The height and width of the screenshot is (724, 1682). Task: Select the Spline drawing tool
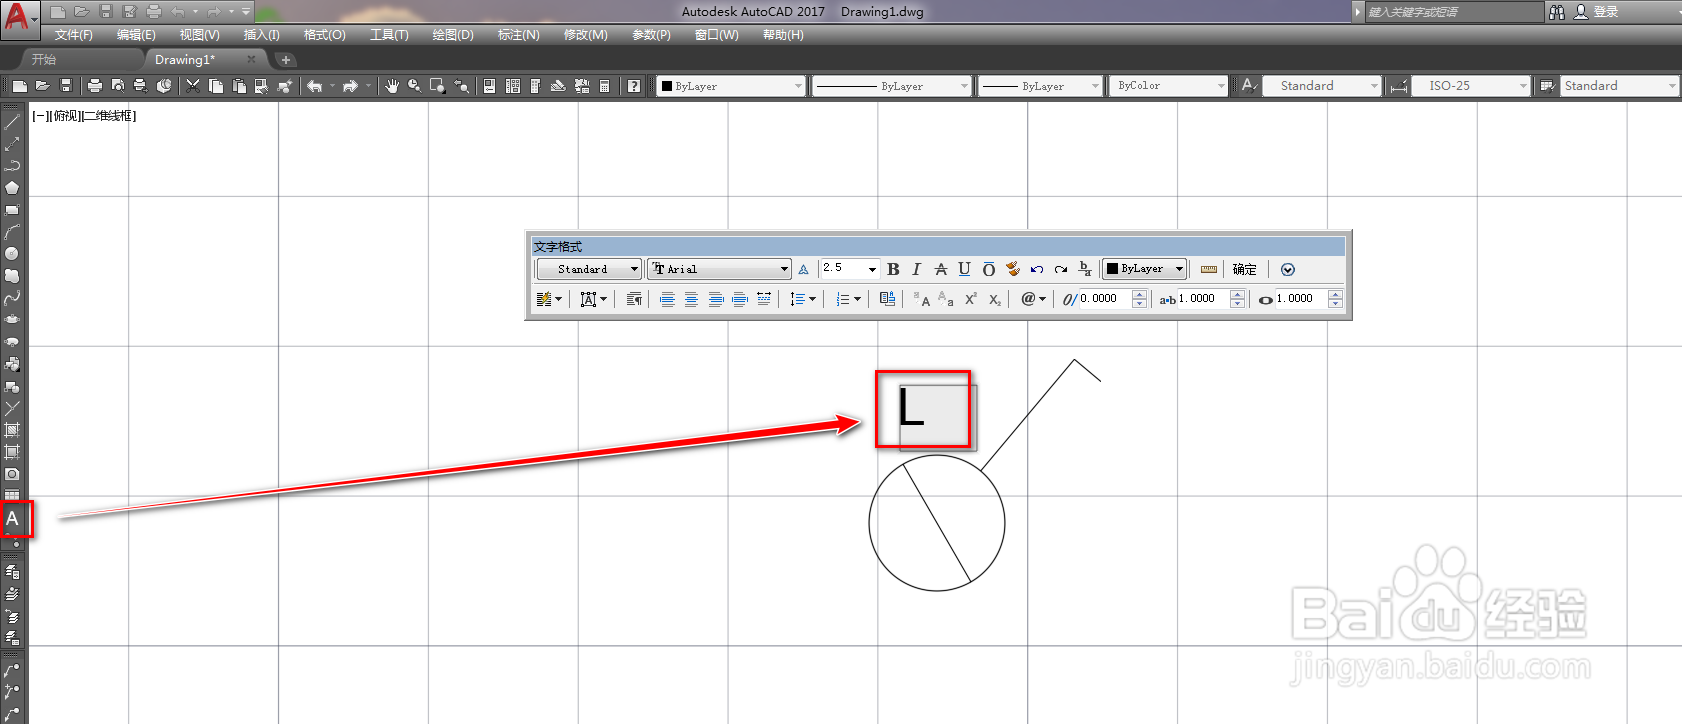coord(12,297)
